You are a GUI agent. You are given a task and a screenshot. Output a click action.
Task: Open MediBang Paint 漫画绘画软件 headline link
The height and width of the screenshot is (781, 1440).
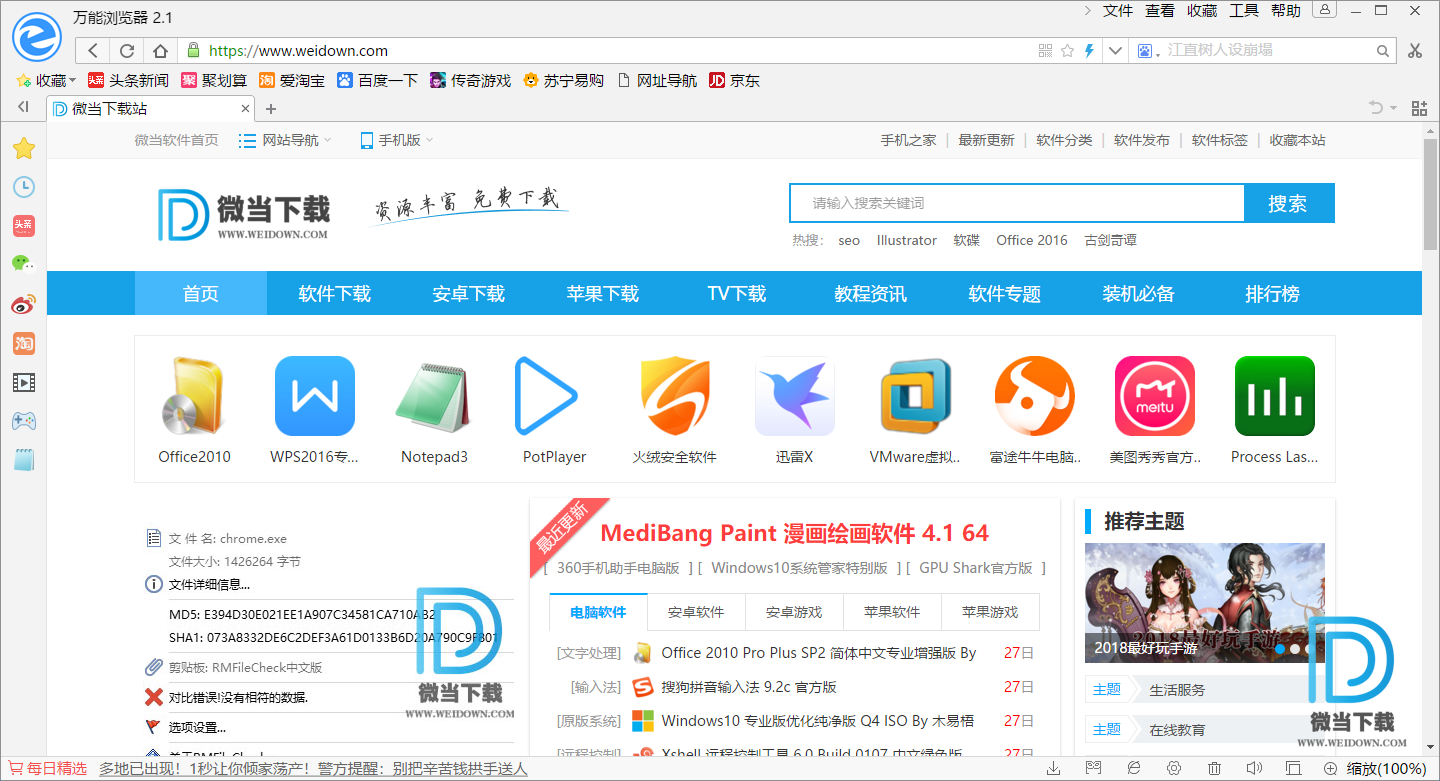point(794,533)
